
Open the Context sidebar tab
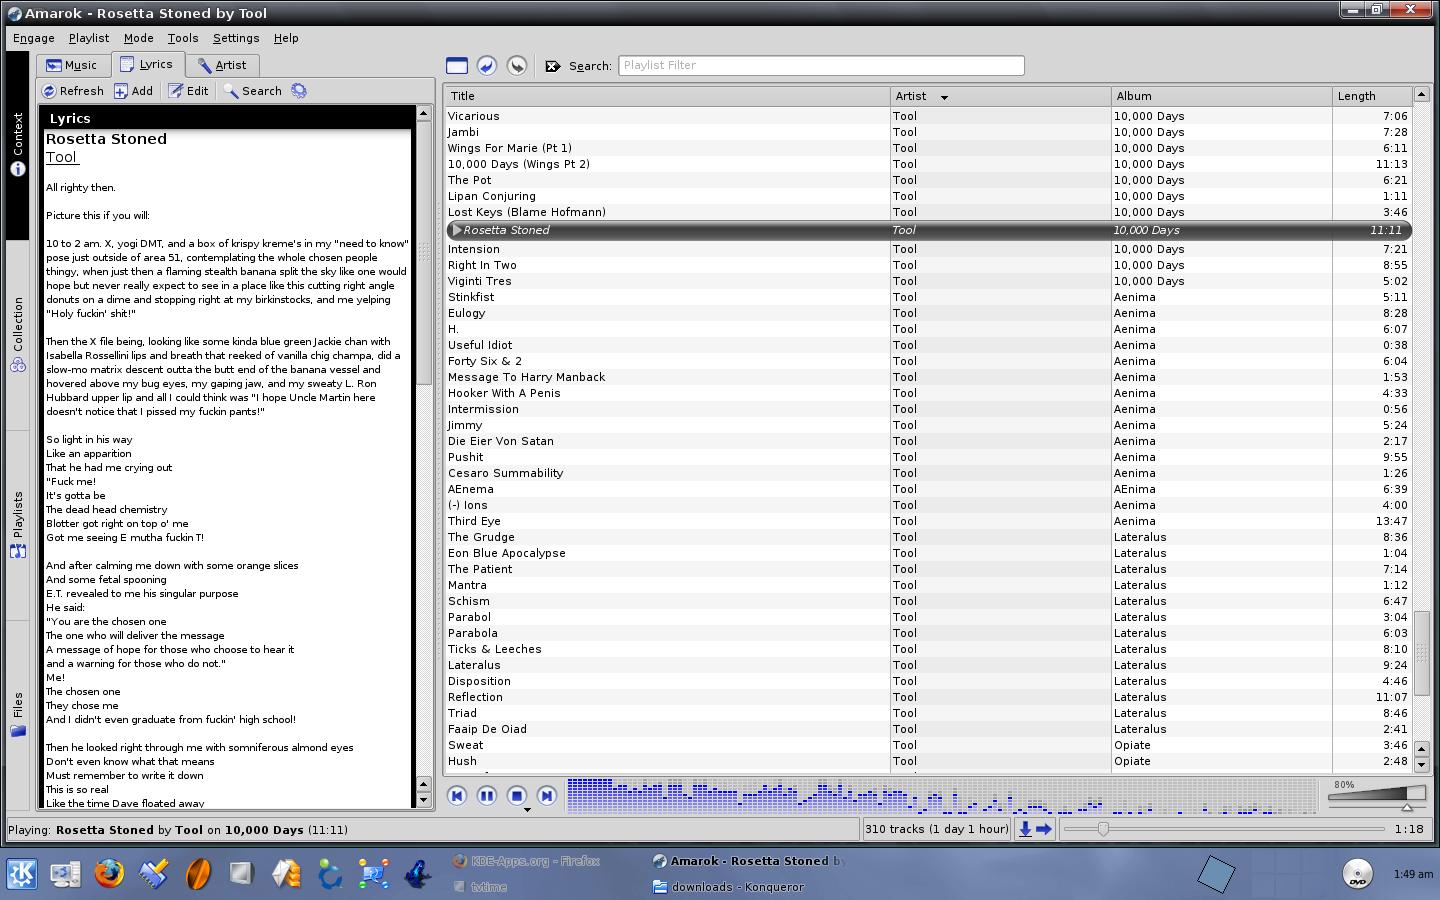tap(17, 145)
